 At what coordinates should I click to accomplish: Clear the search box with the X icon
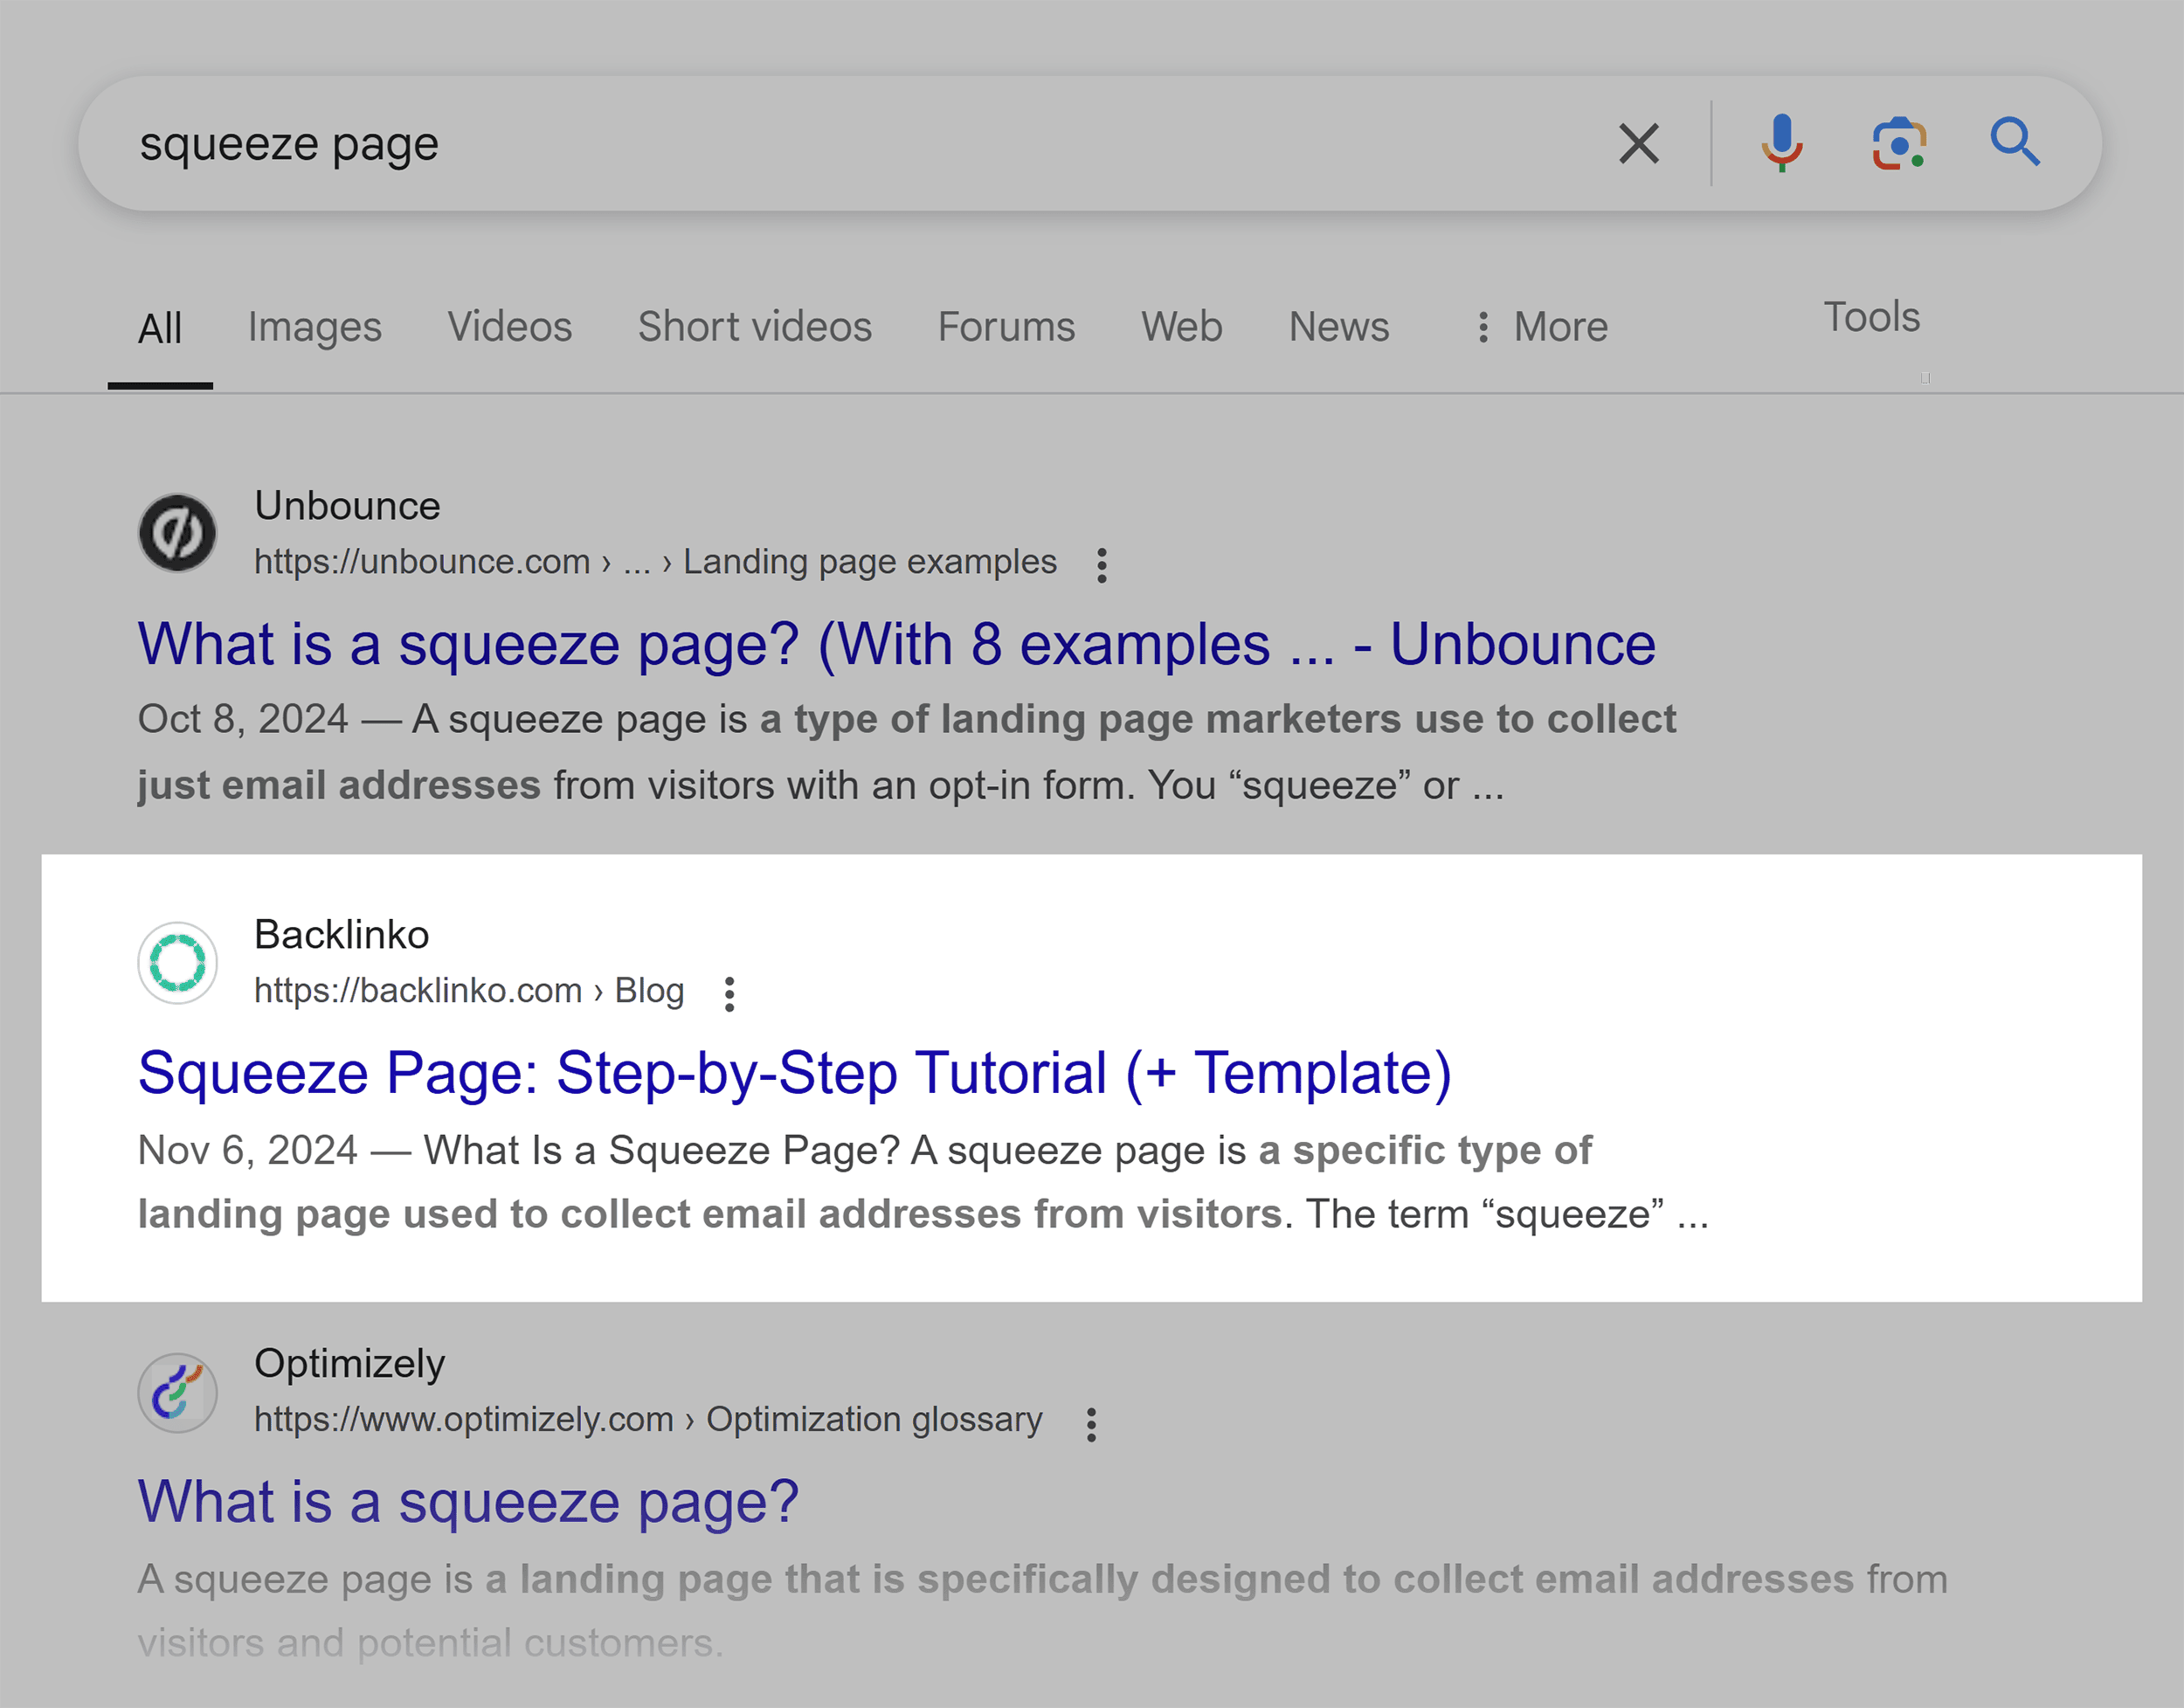(x=1638, y=143)
